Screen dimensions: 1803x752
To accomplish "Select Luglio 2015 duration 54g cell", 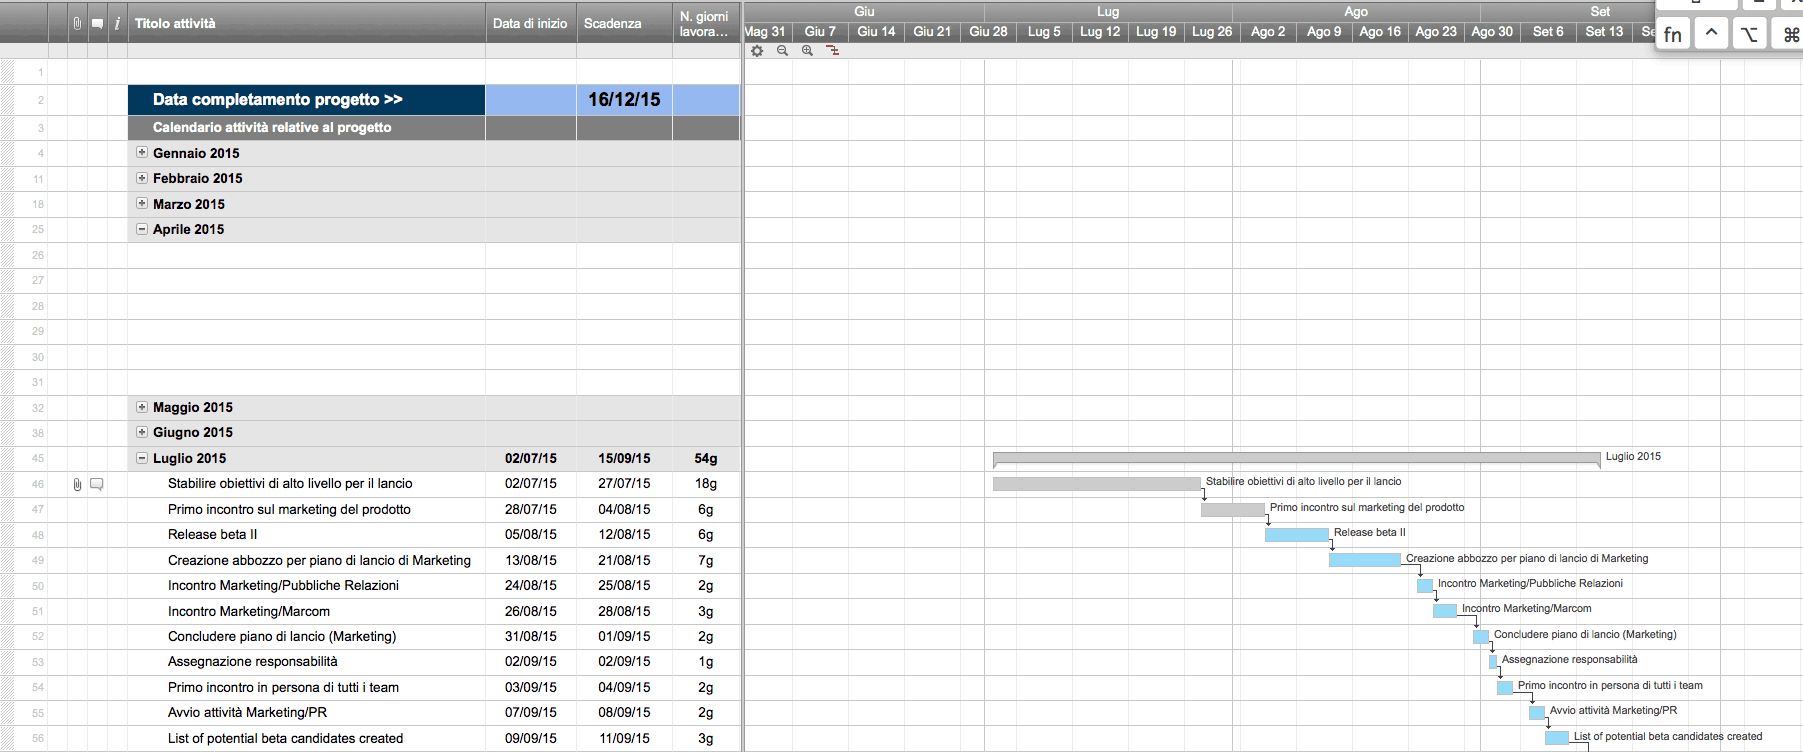I will click(706, 458).
